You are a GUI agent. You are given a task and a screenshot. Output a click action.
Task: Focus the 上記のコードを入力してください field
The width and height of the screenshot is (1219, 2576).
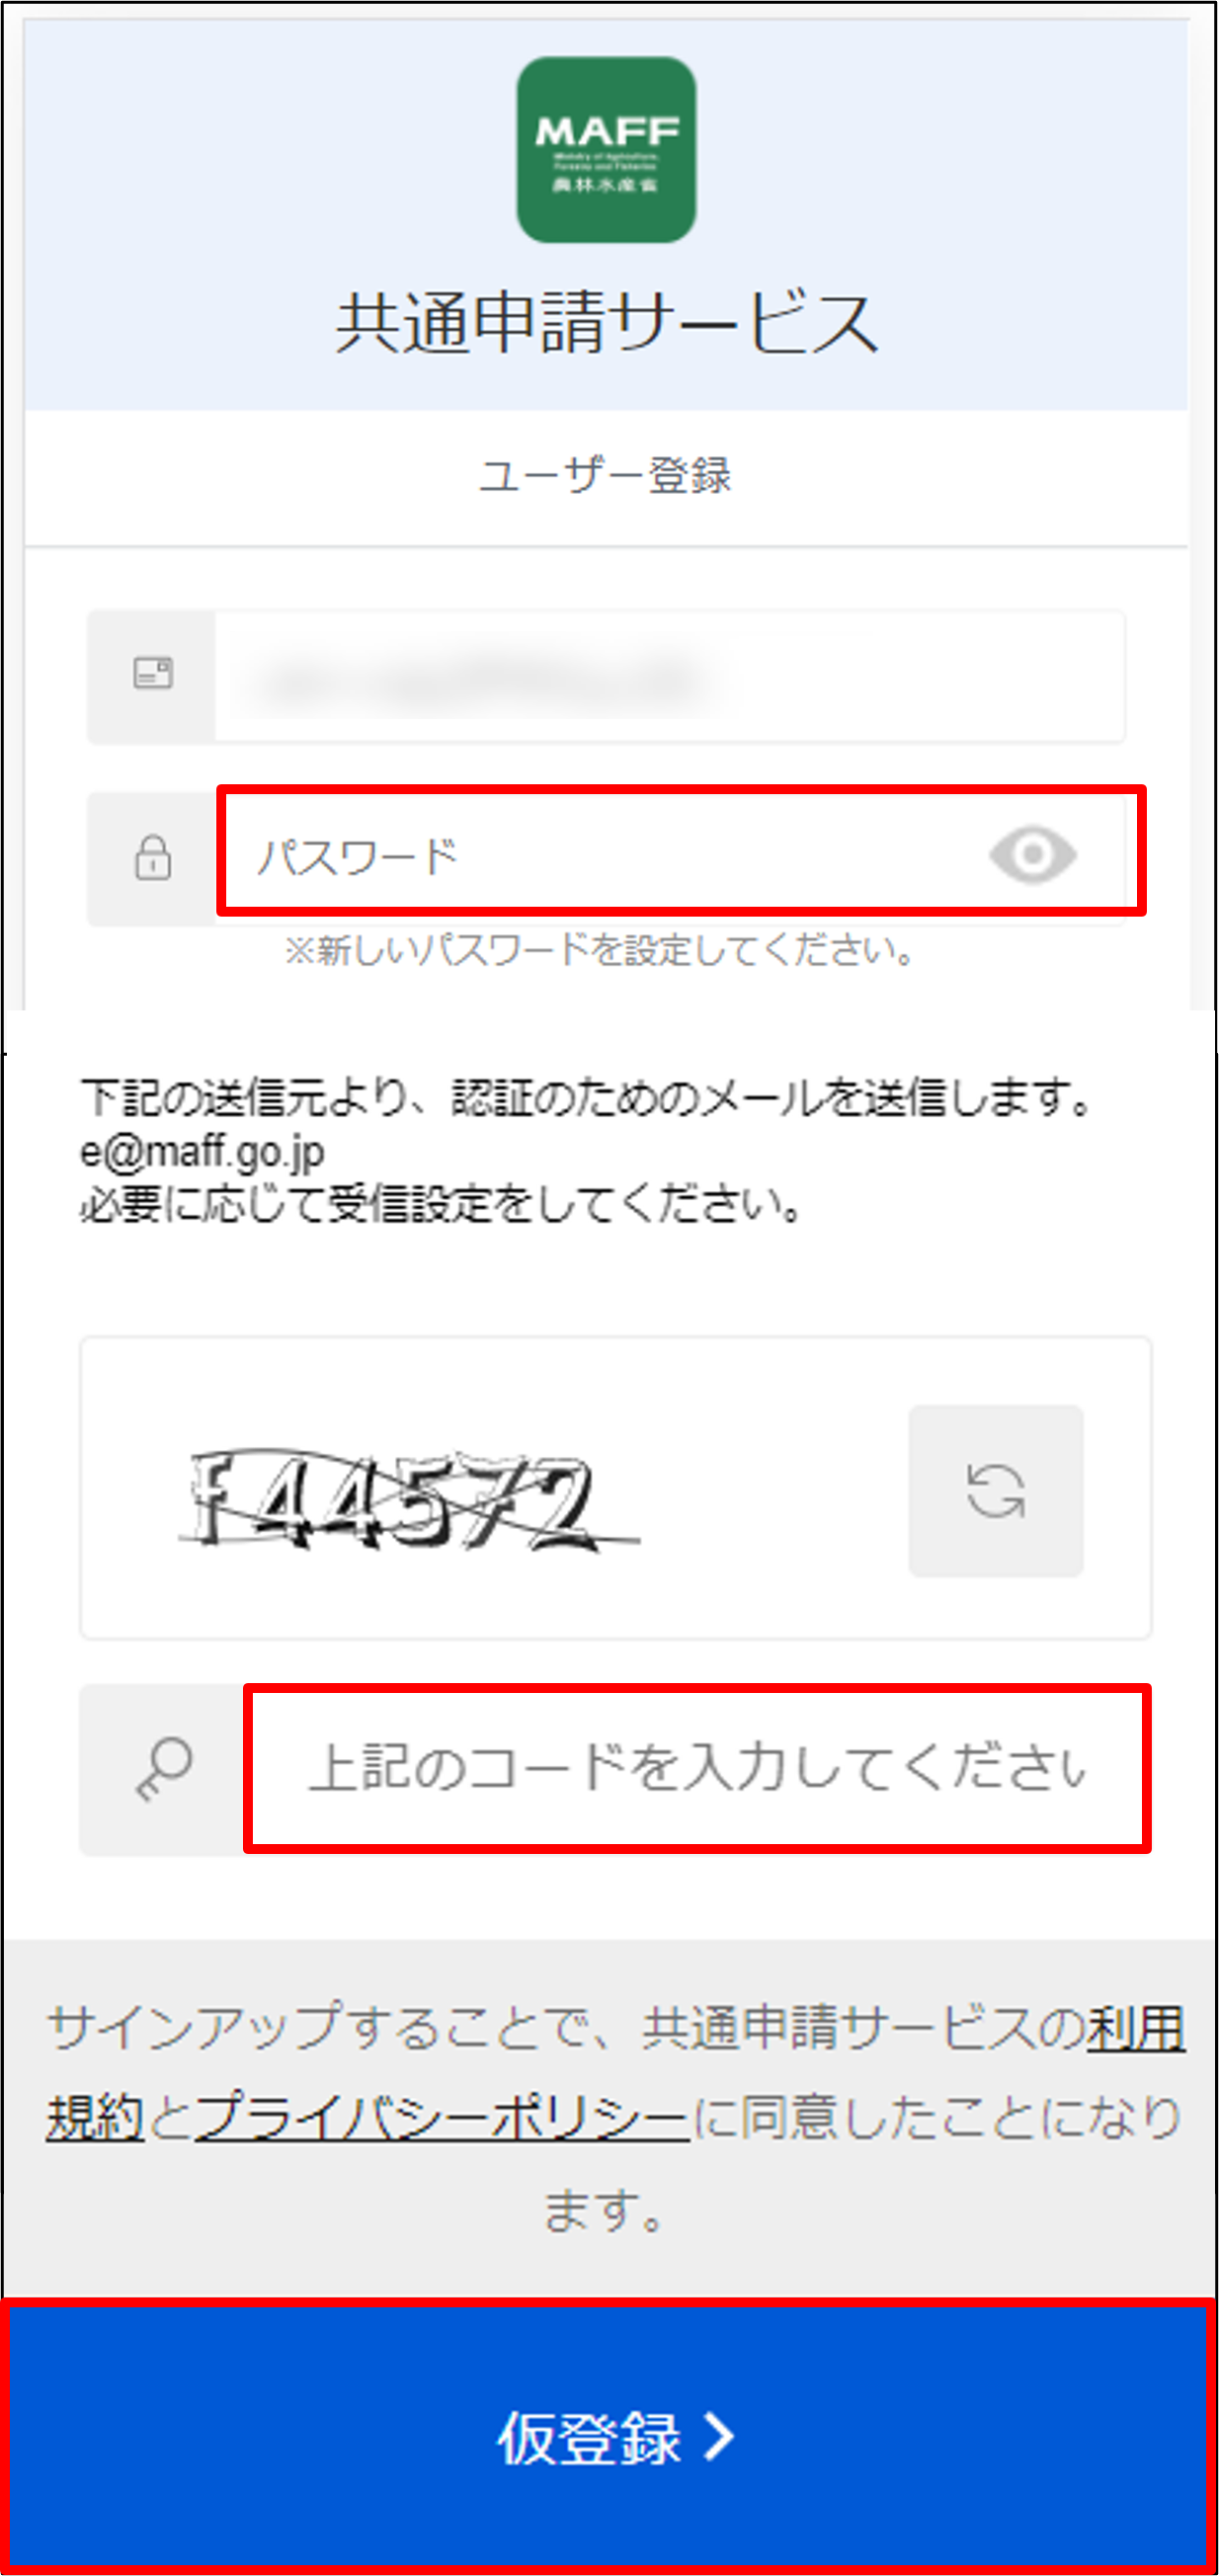point(697,1768)
